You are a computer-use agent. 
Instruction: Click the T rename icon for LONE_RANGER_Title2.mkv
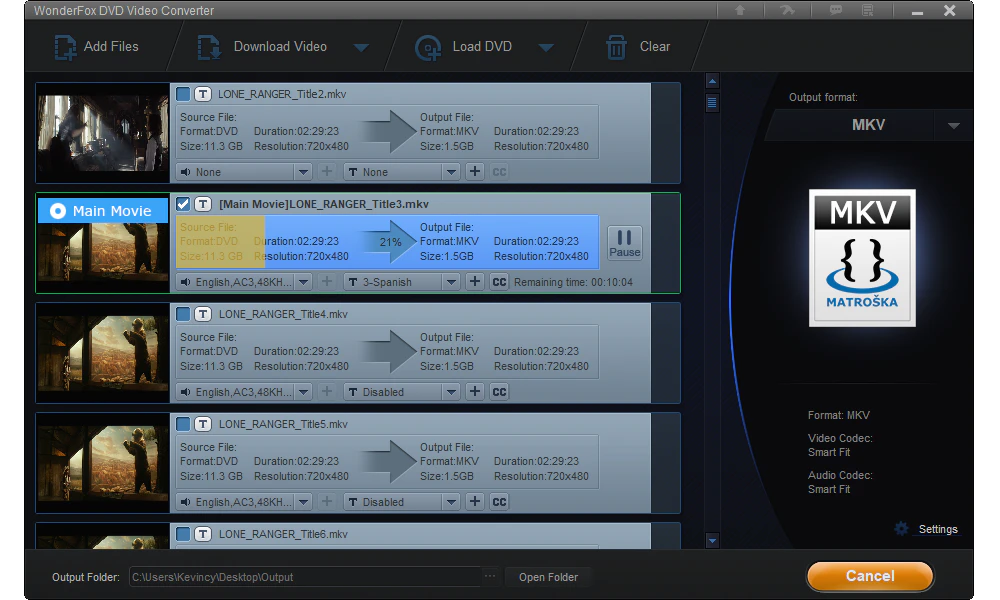203,94
